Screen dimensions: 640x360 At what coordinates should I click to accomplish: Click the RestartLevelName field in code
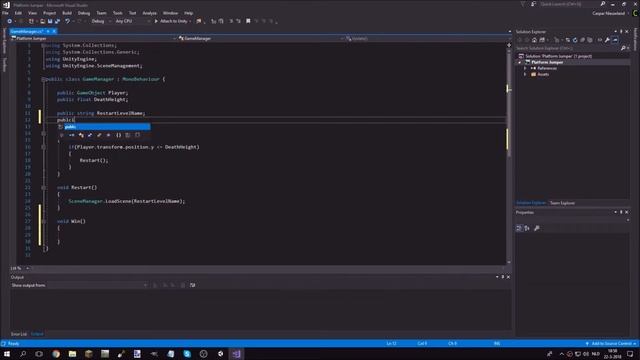(x=120, y=113)
